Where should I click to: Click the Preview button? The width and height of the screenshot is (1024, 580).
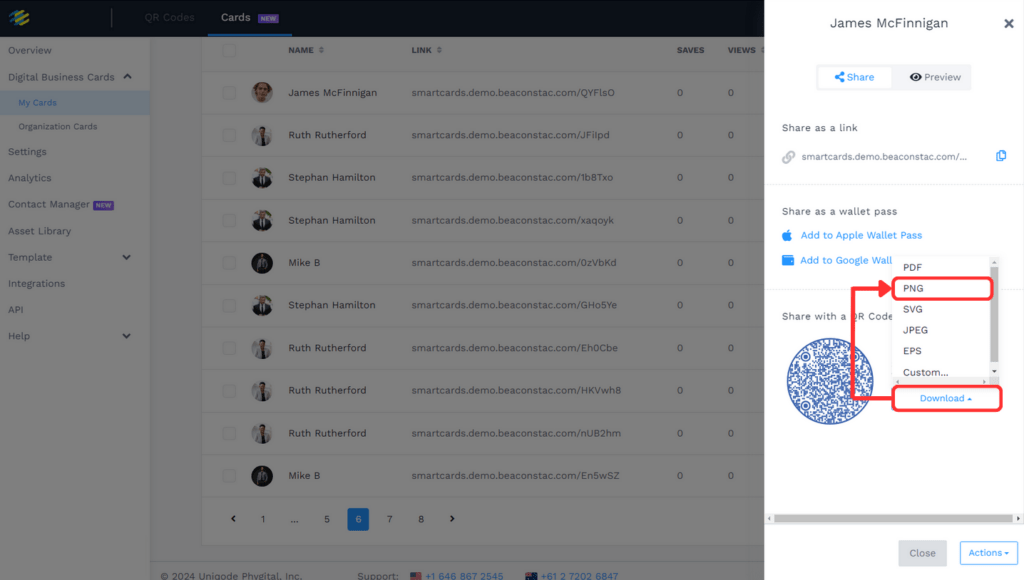(x=931, y=77)
